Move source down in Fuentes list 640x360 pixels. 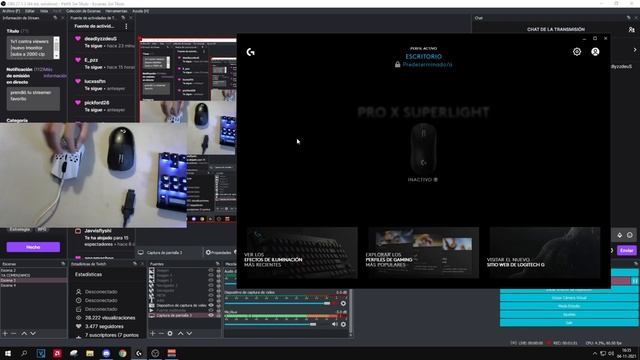(189, 333)
